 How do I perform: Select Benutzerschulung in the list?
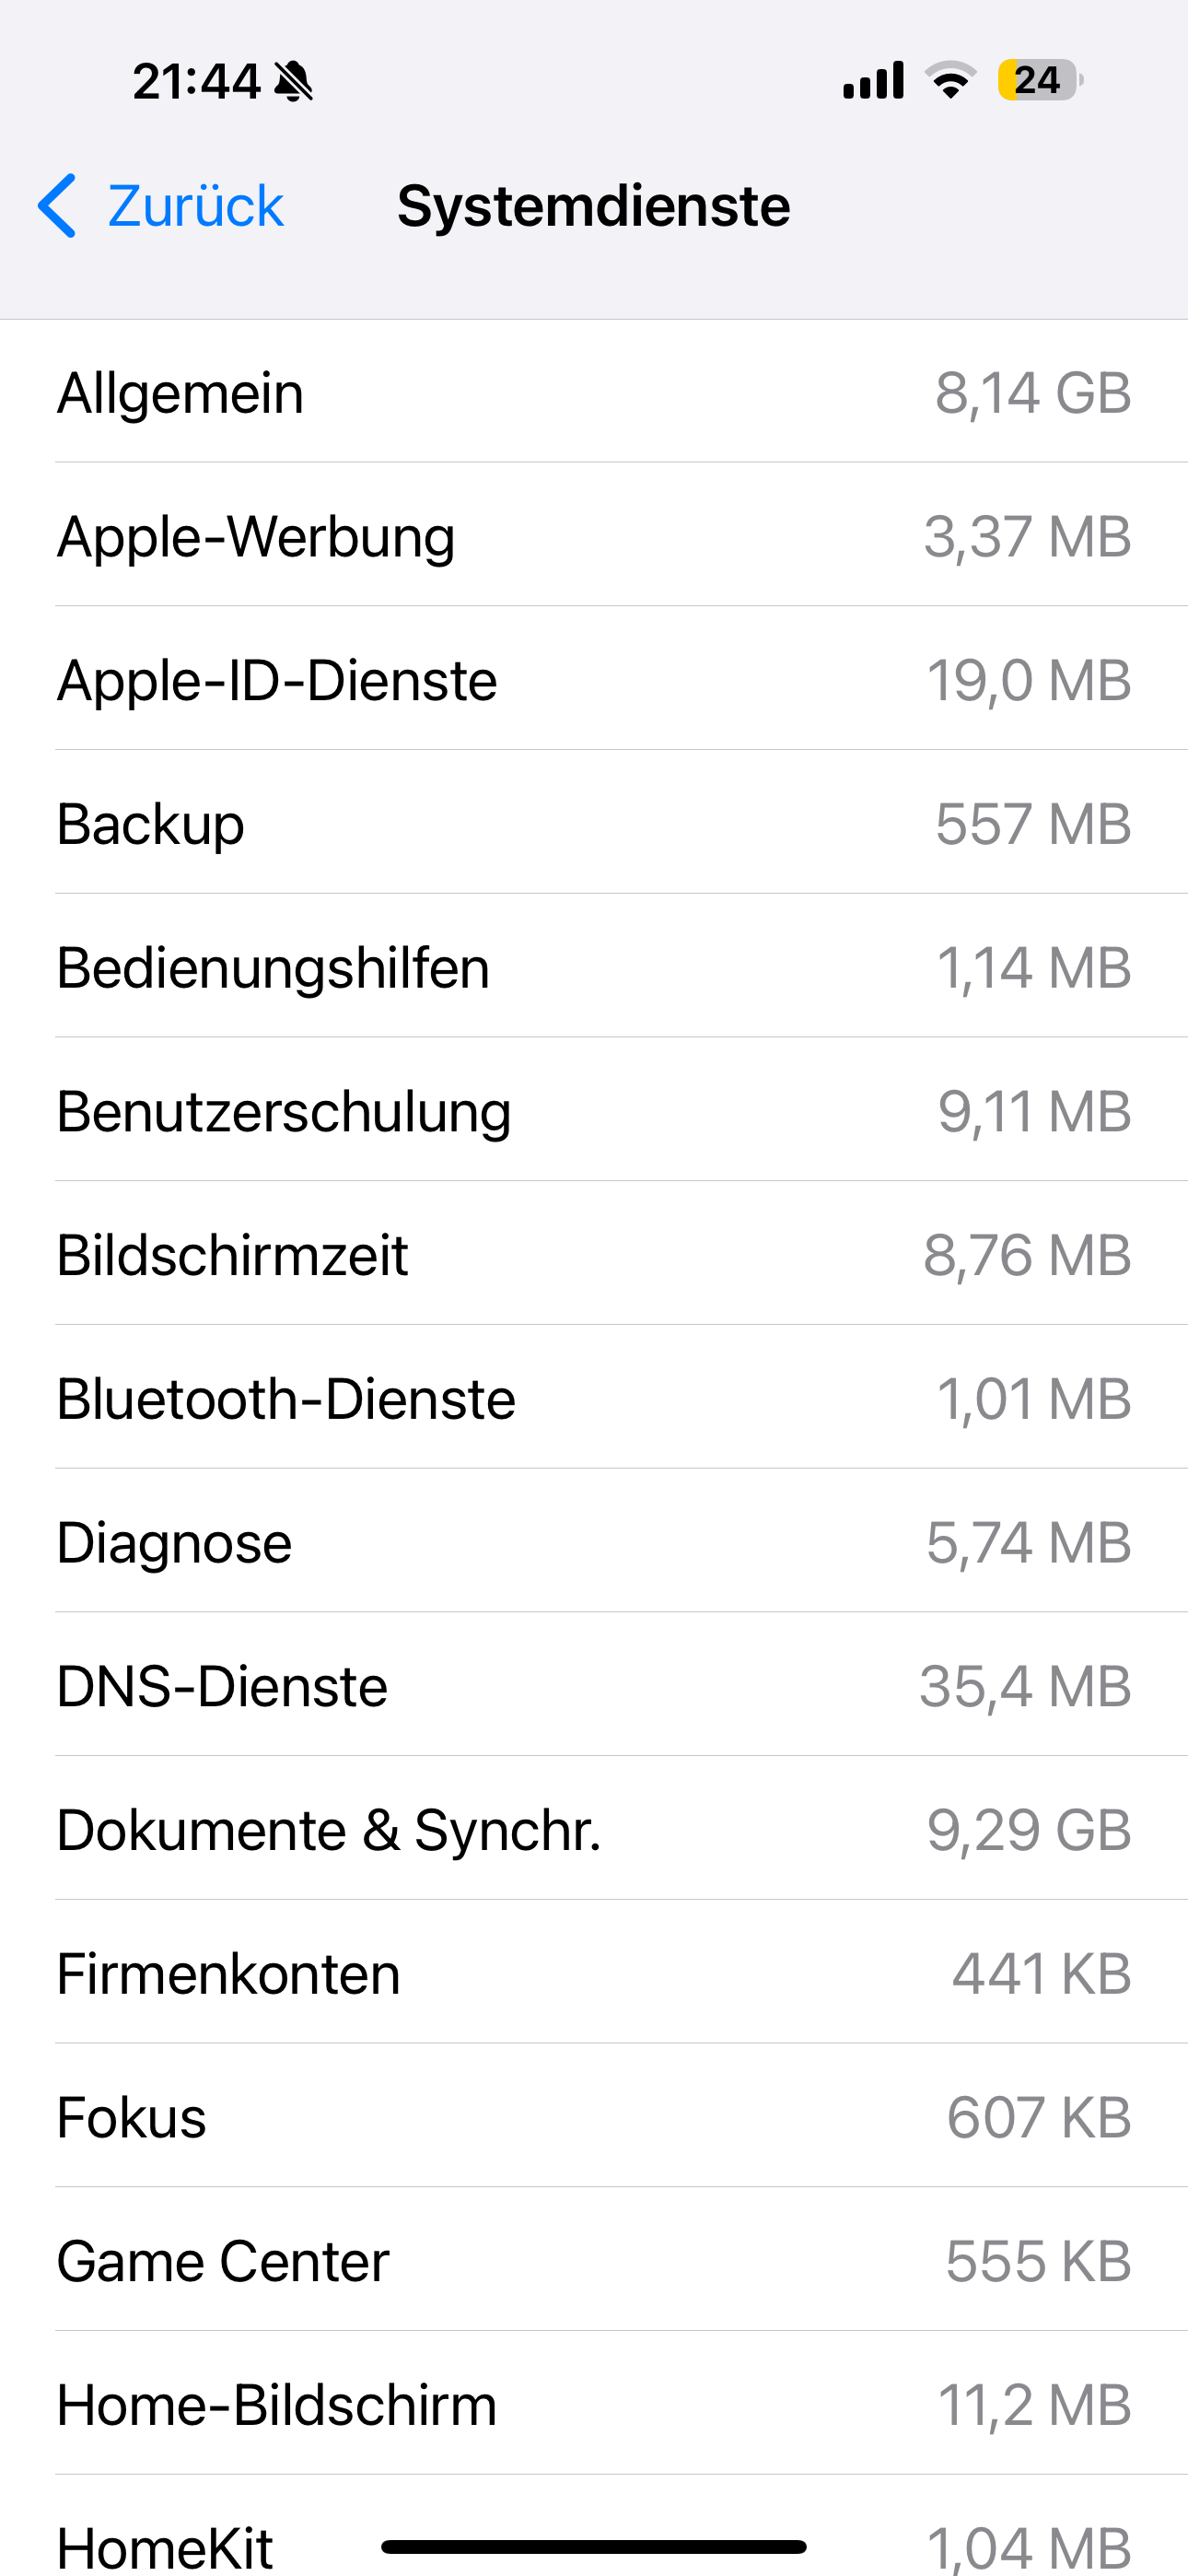(594, 1111)
